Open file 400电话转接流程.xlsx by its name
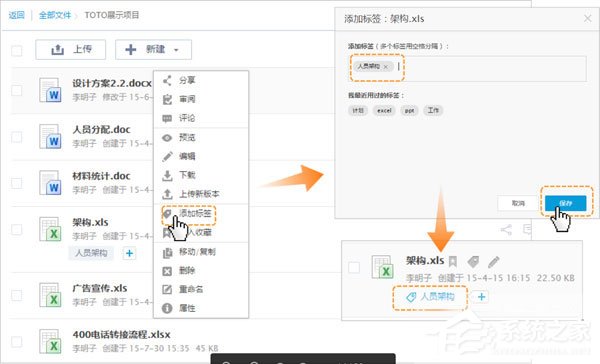Image resolution: width=600 pixels, height=364 pixels. 122,334
